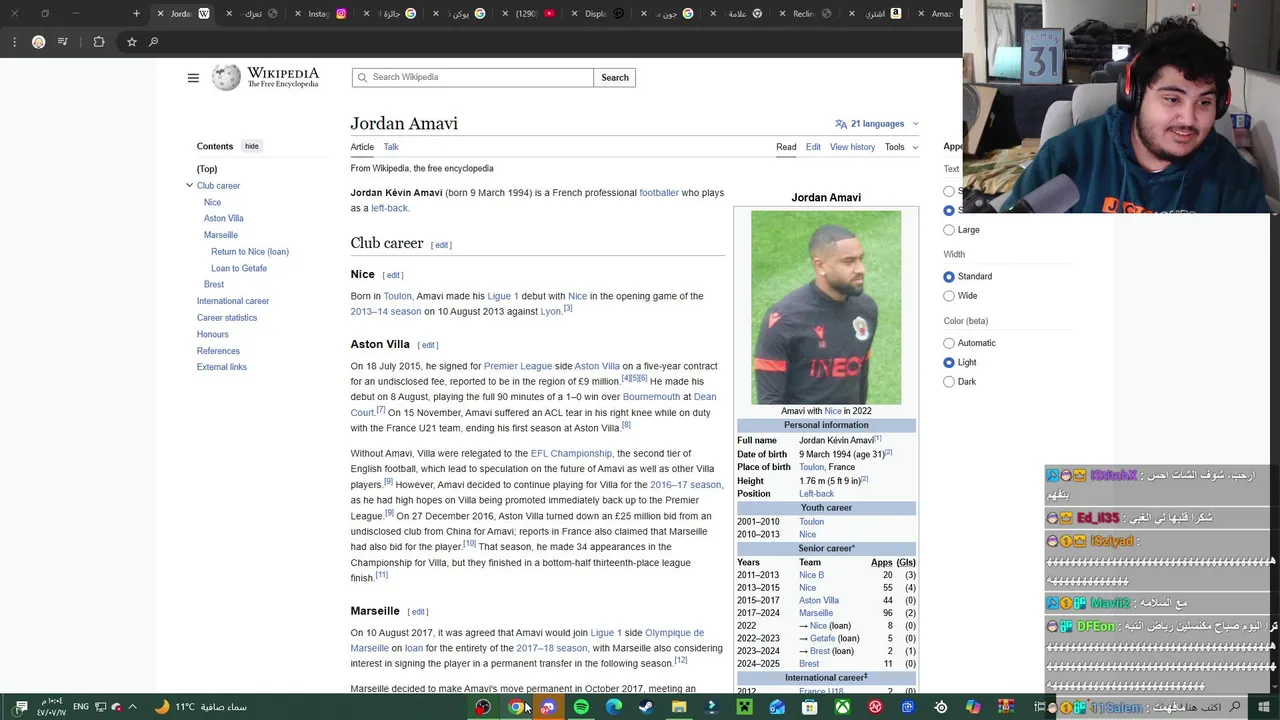Open Microsoft Edge from the taskbar
This screenshot has width=1280, height=720.
tap(614, 707)
